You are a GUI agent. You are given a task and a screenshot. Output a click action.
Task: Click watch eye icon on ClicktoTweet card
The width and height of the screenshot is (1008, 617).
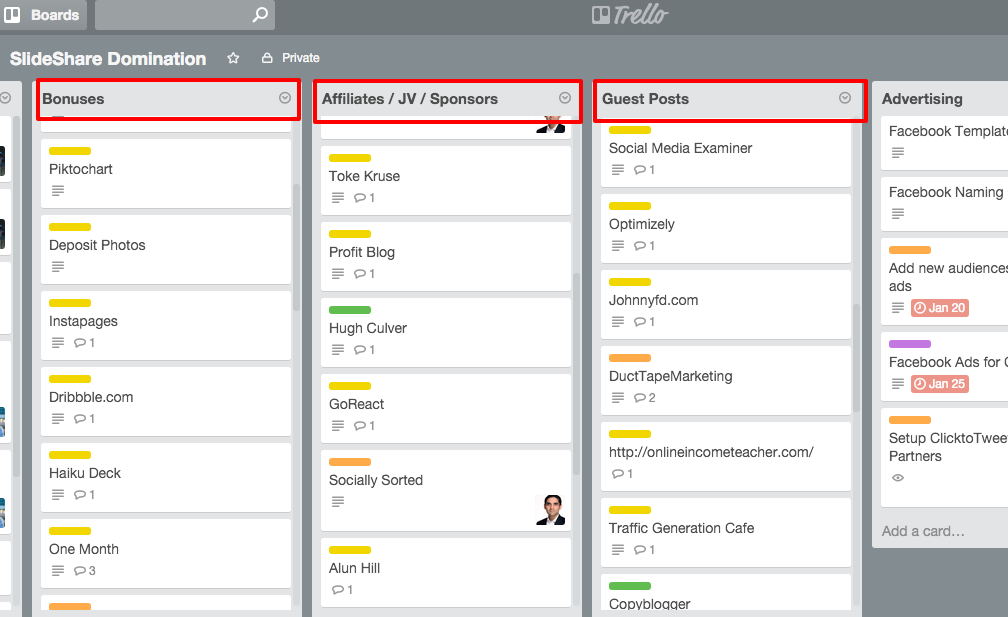898,478
